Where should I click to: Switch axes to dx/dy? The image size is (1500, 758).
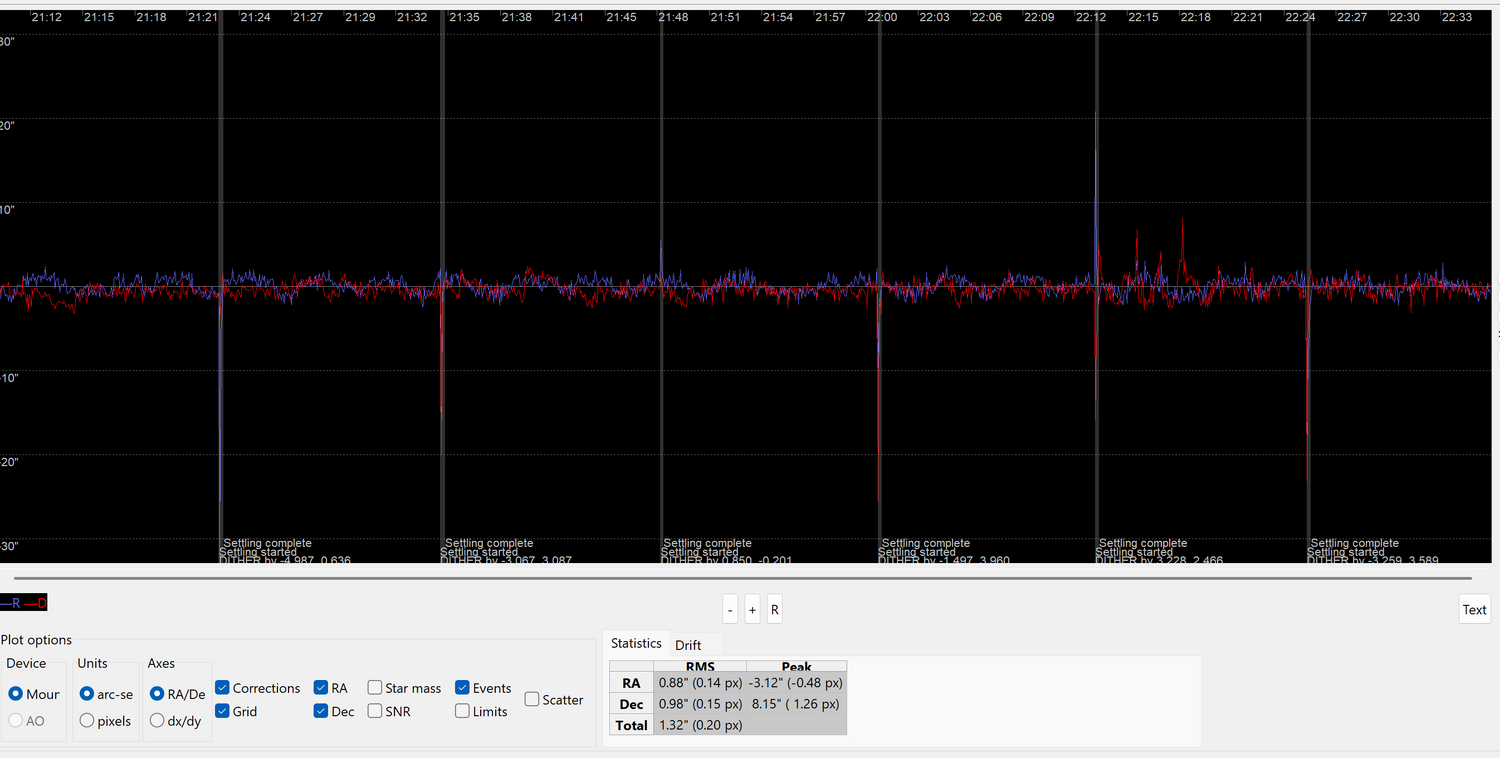157,721
